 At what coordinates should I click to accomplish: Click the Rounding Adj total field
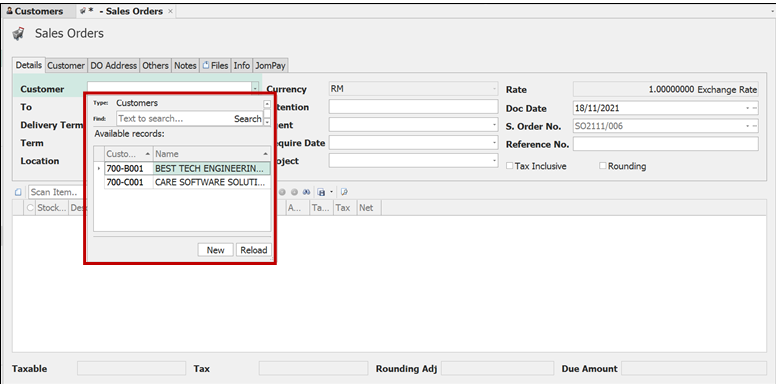click(497, 368)
